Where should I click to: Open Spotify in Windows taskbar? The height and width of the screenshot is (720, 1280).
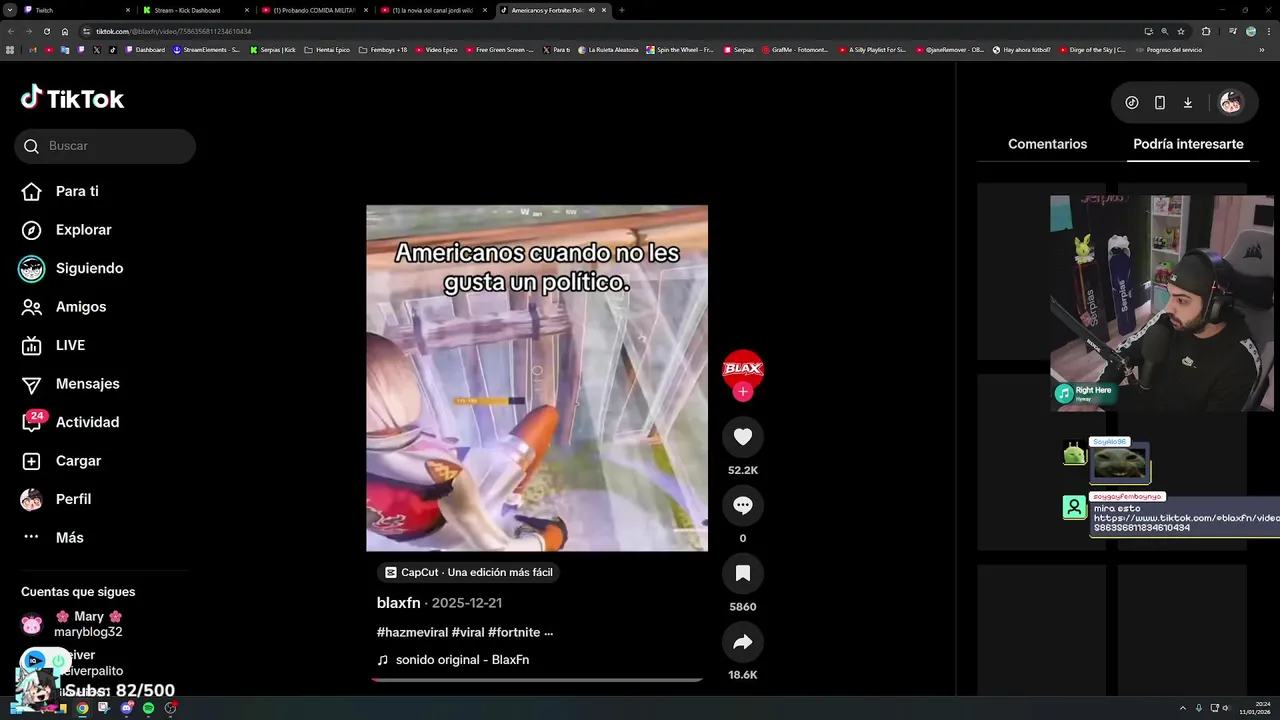click(148, 708)
